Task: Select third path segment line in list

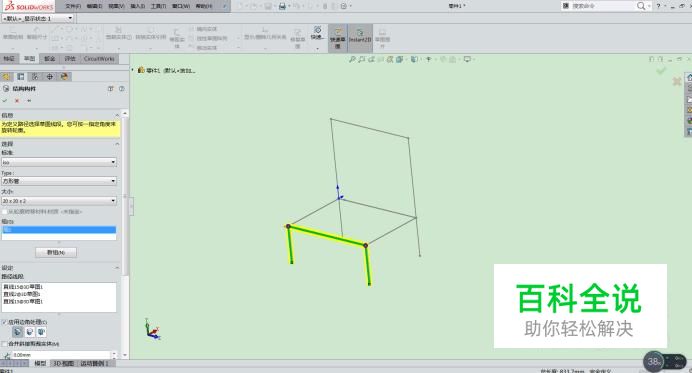Action: click(23, 301)
